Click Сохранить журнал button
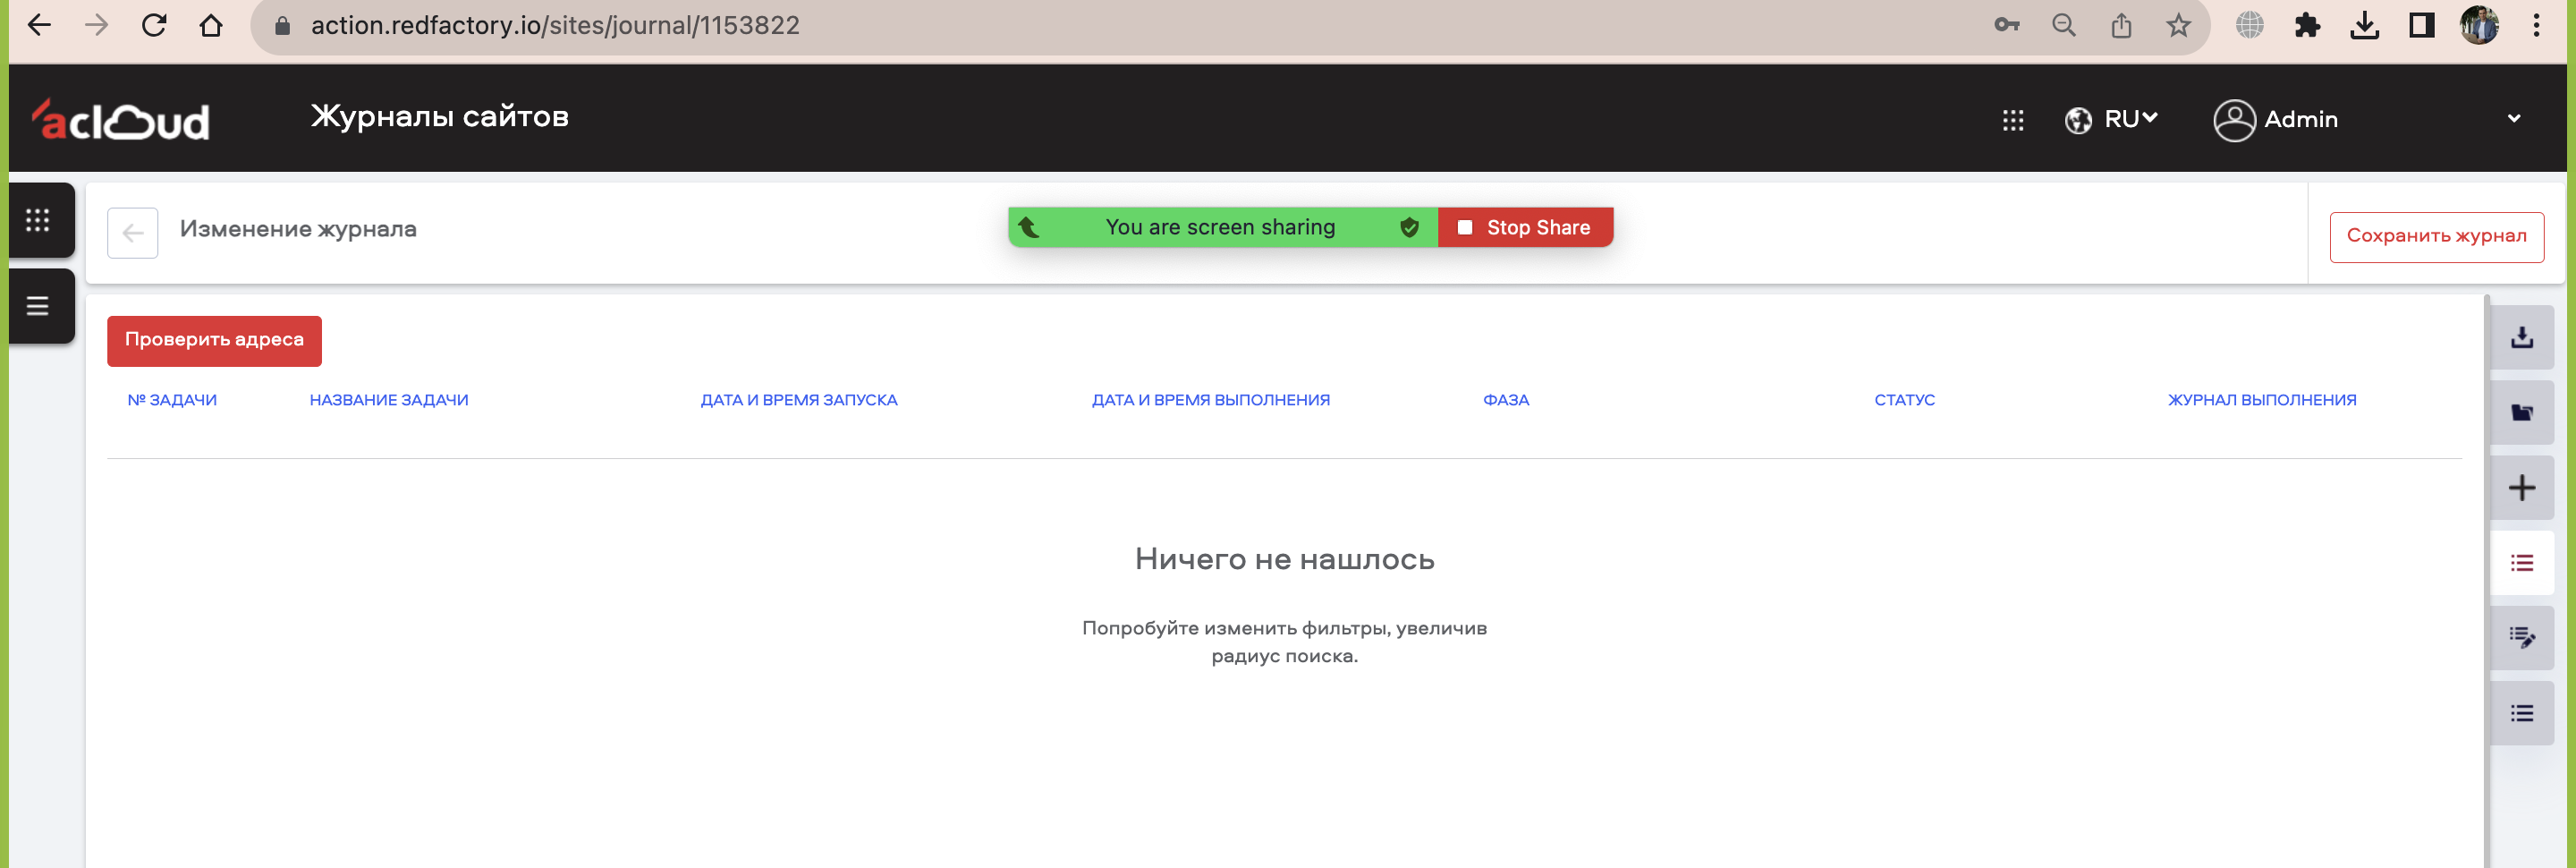 [x=2436, y=237]
